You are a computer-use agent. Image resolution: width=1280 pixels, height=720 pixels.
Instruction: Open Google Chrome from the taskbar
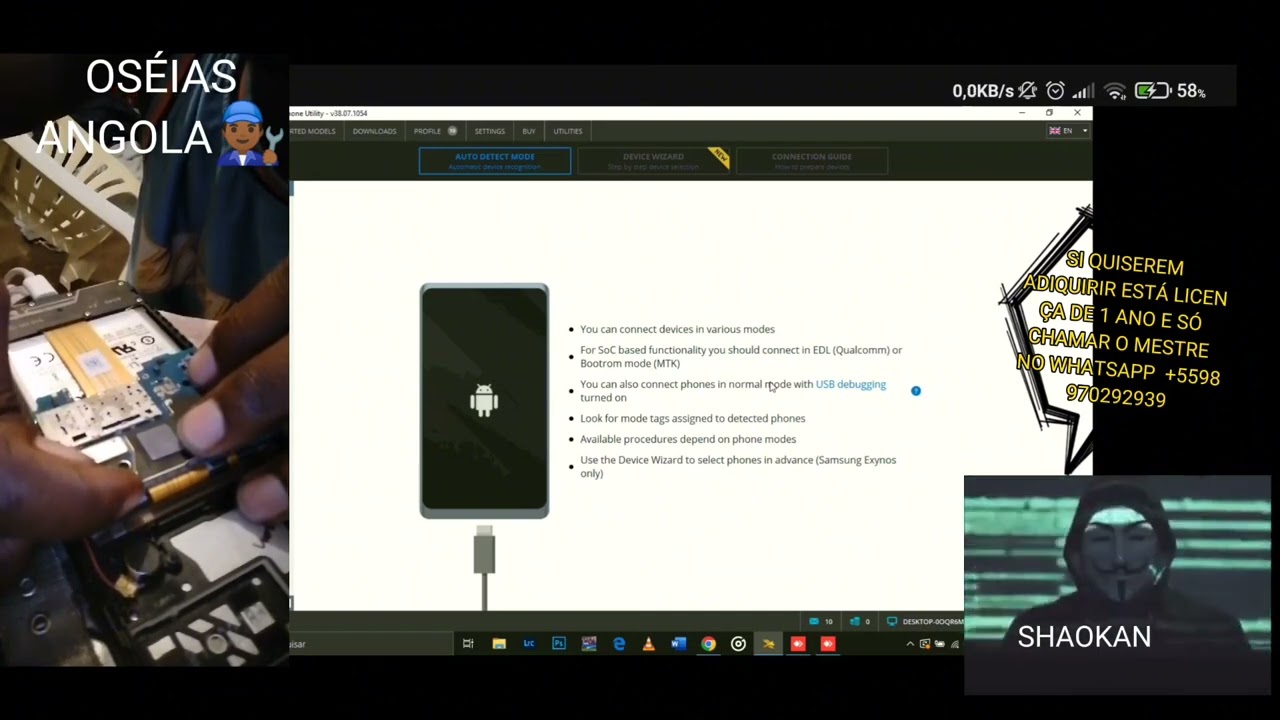(708, 644)
